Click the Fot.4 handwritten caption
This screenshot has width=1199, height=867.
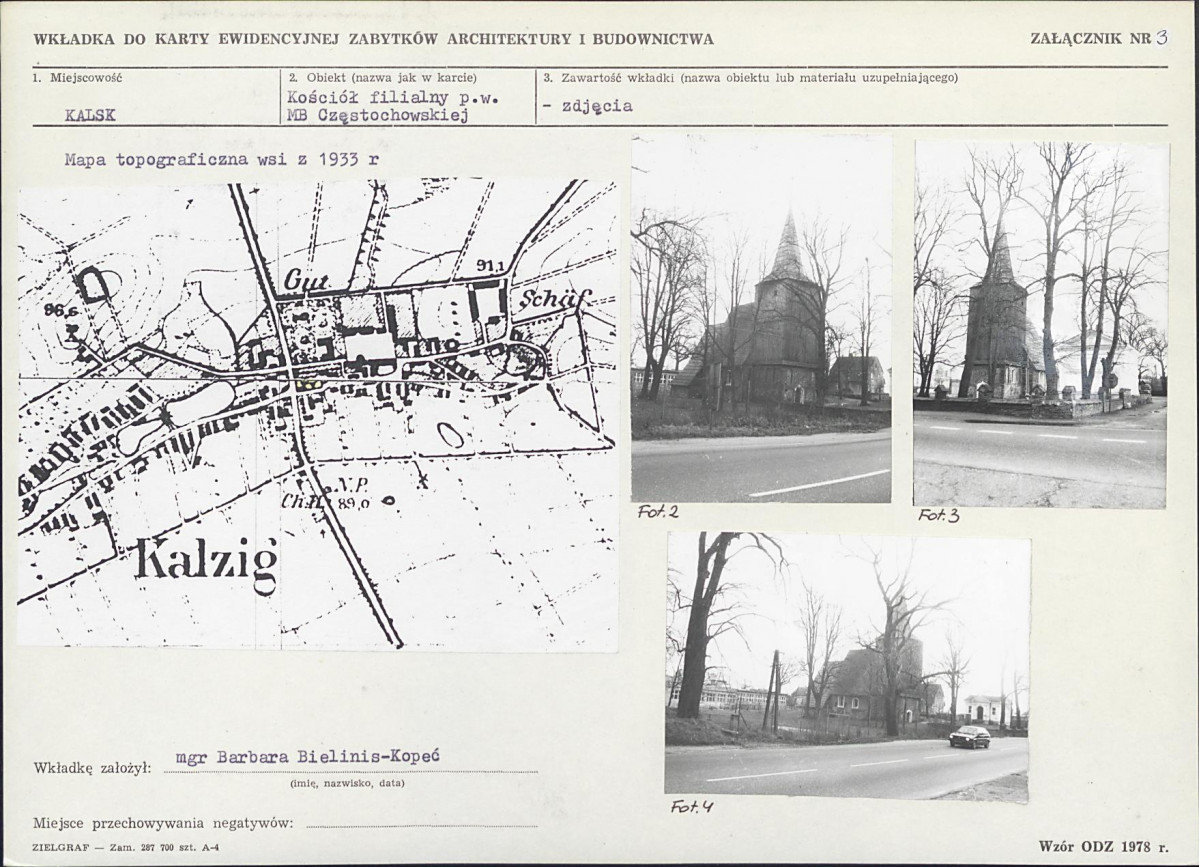pyautogui.click(x=692, y=807)
